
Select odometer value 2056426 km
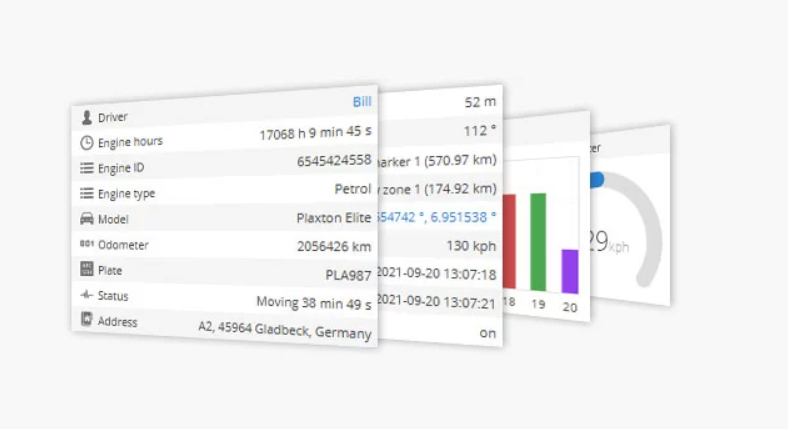pos(334,247)
